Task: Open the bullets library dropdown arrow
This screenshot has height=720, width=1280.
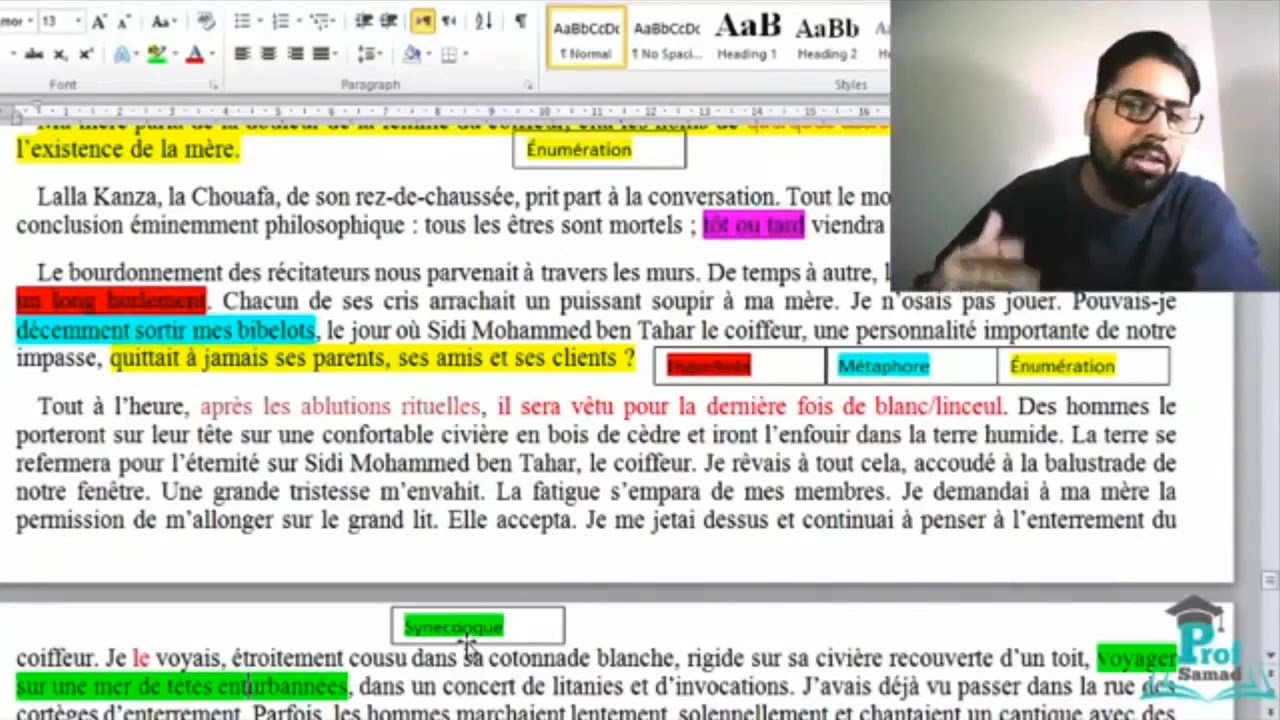Action: point(259,21)
